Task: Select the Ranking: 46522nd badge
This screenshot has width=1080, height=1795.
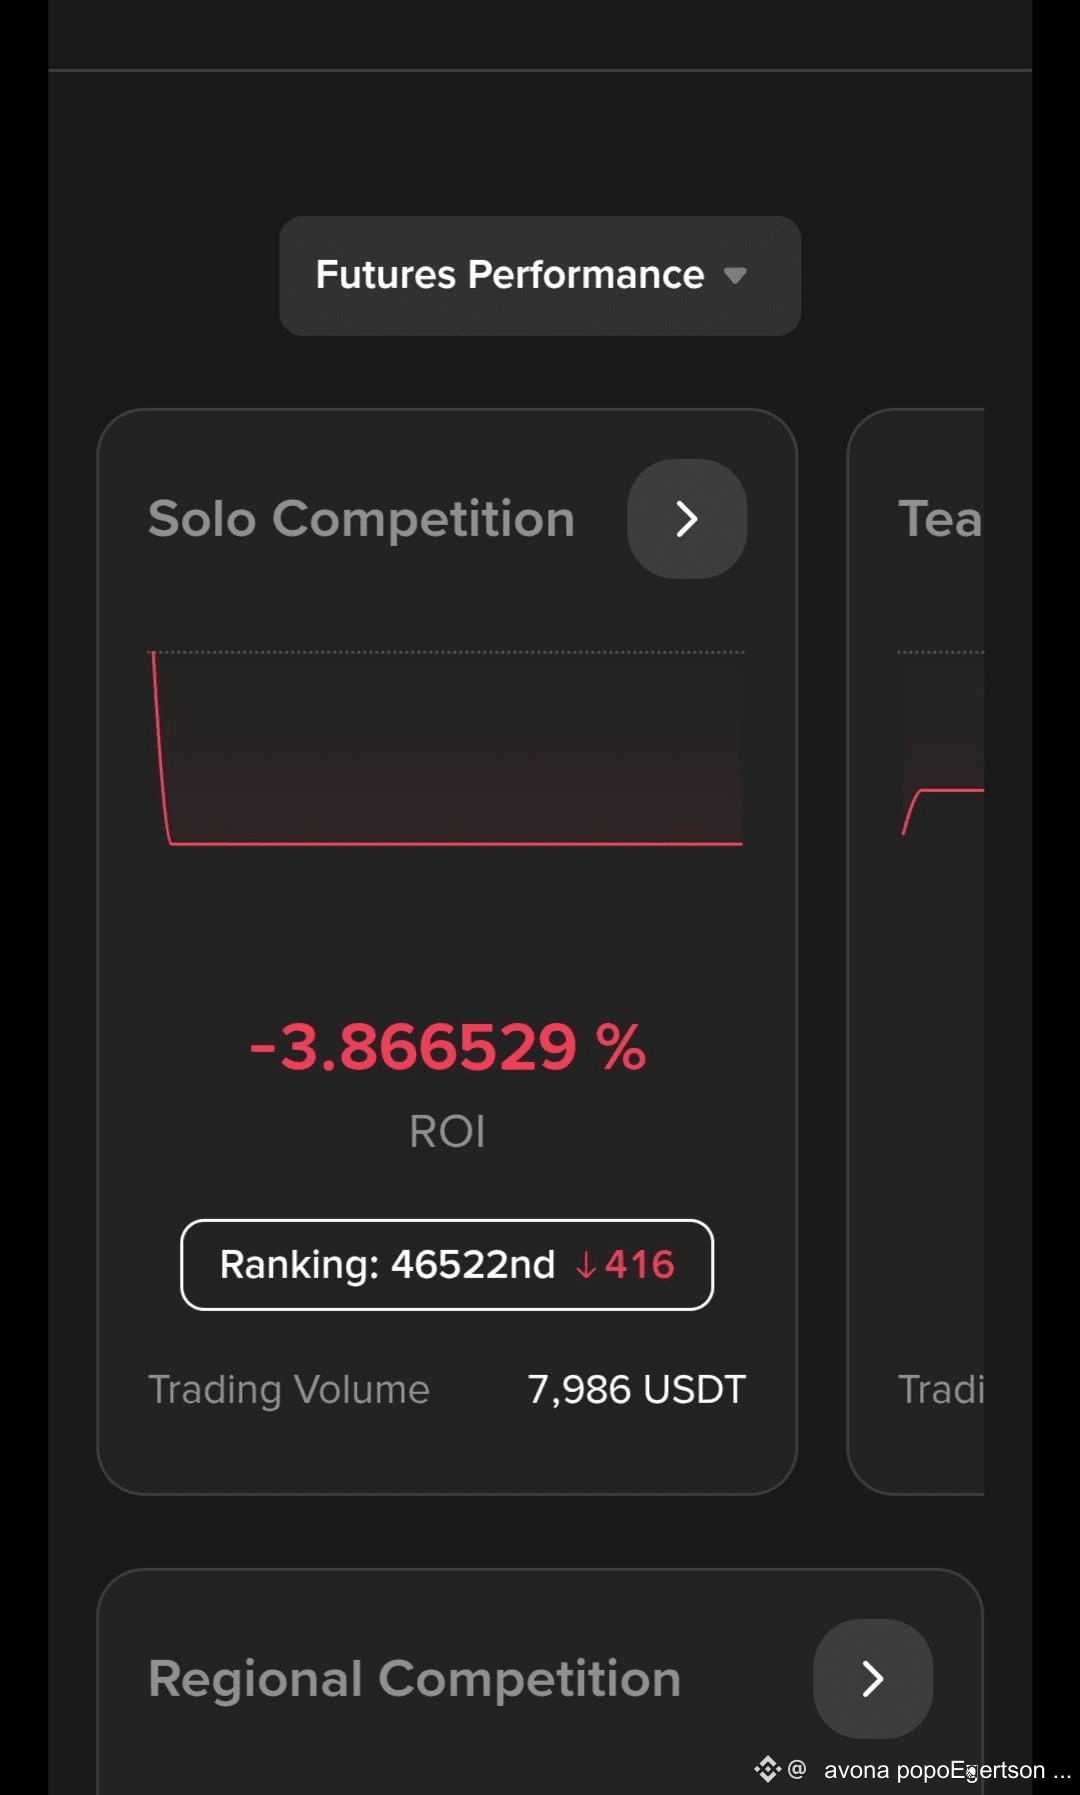Action: (x=447, y=1264)
